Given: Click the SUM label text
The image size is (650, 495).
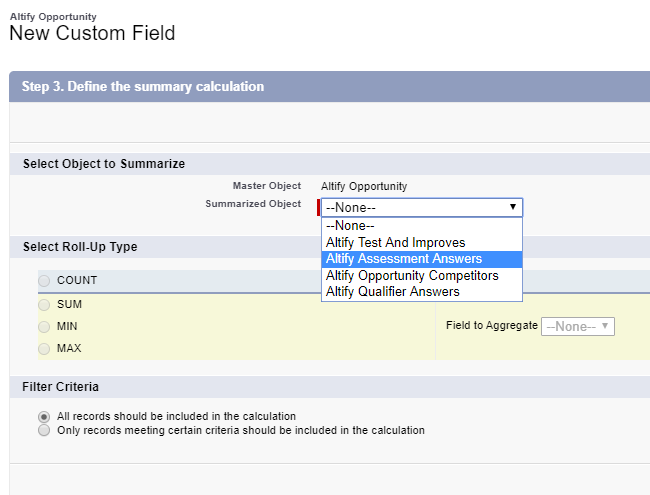Looking at the screenshot, I should [x=69, y=304].
